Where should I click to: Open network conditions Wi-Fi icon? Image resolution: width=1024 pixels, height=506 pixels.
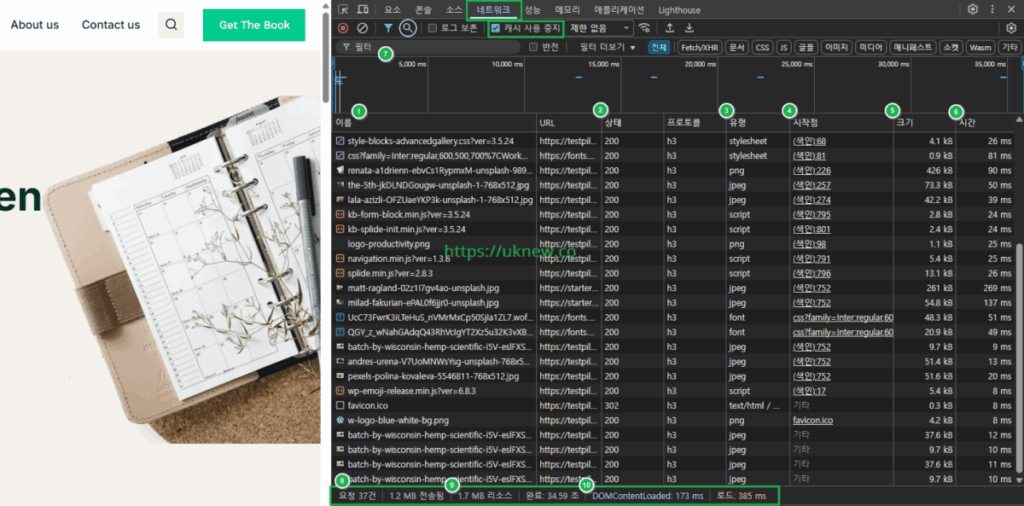(x=645, y=28)
